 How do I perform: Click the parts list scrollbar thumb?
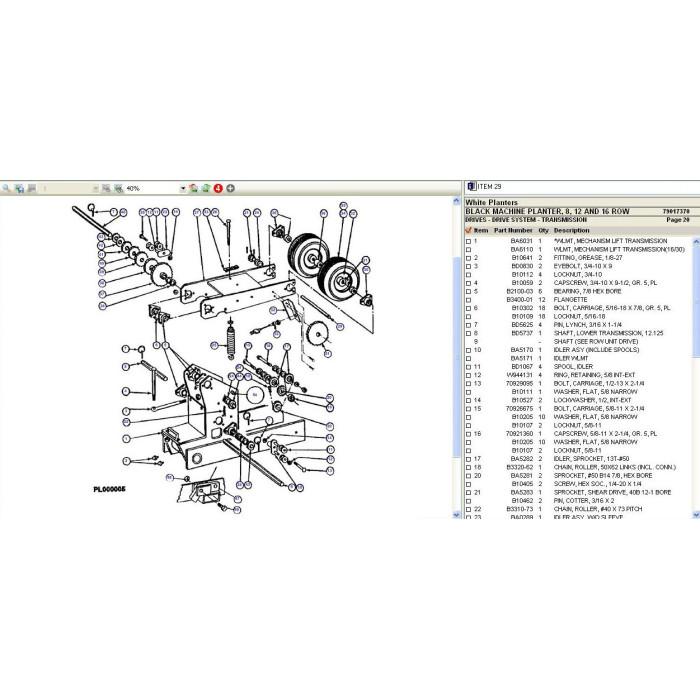pyautogui.click(x=696, y=301)
